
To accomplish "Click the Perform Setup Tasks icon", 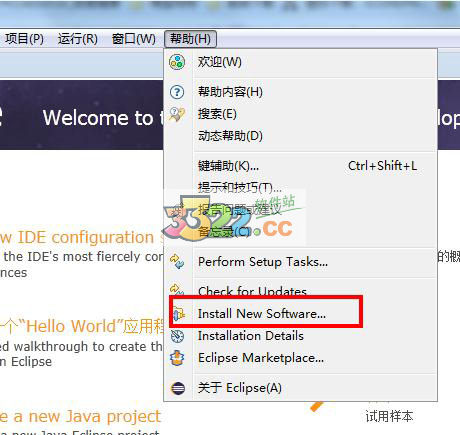I will click(x=177, y=262).
